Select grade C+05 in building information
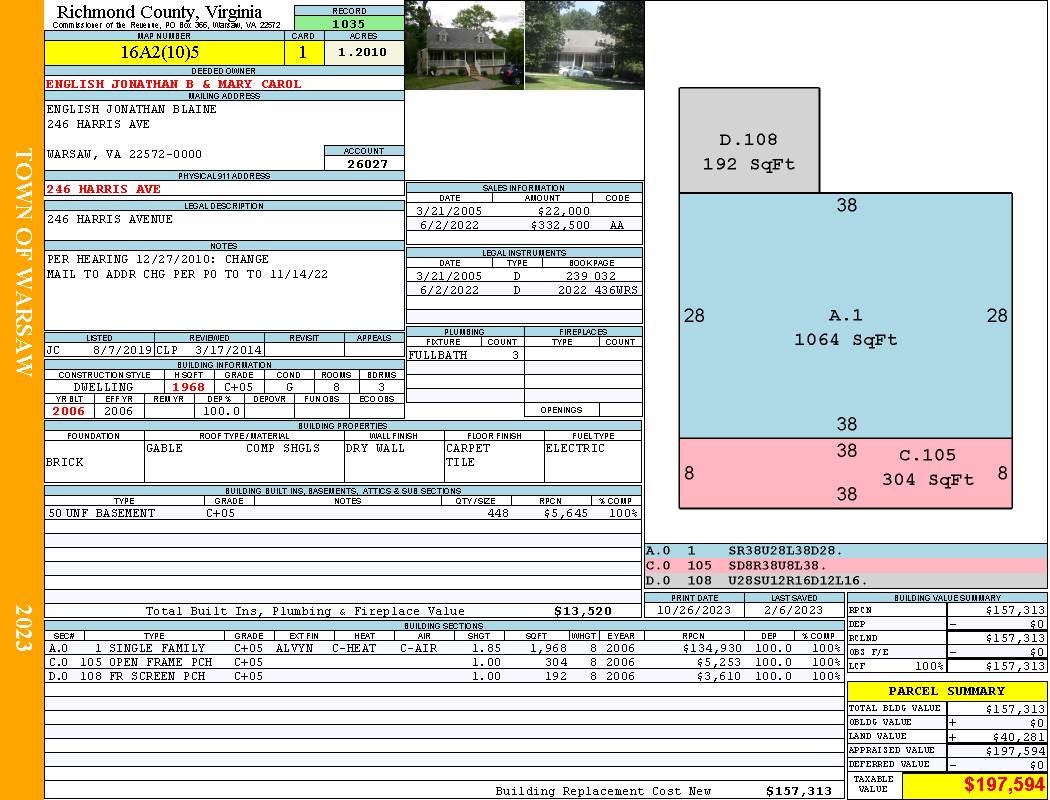This screenshot has height=800, width=1050. click(238, 386)
